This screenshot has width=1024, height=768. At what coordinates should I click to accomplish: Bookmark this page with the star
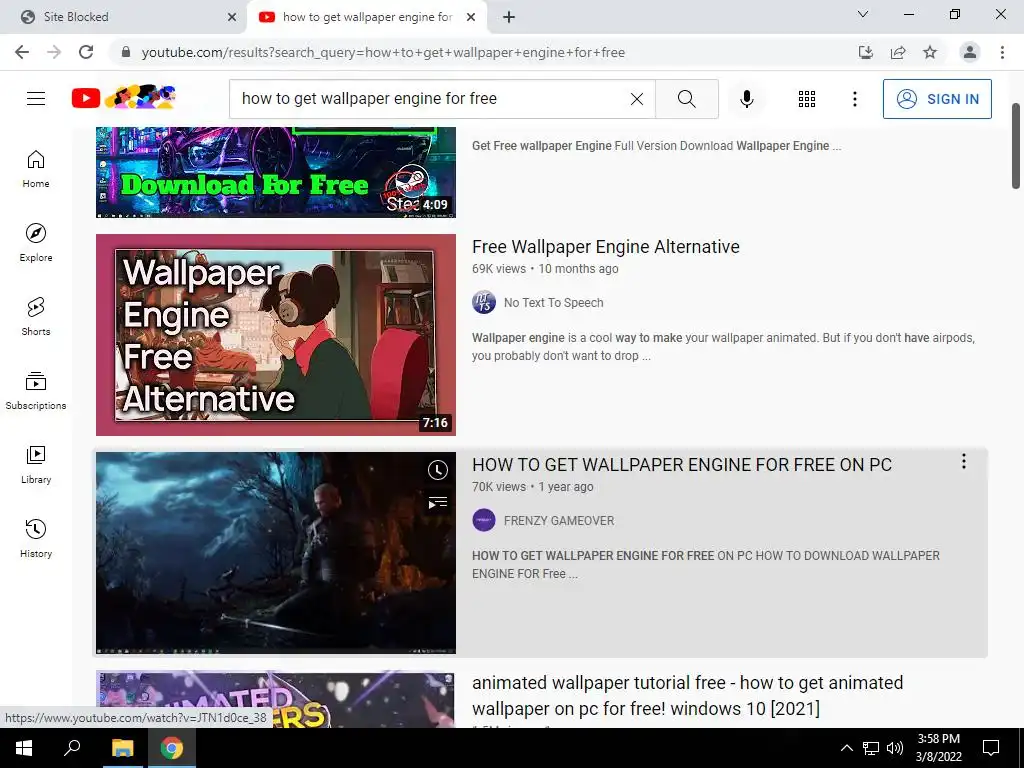pos(930,52)
